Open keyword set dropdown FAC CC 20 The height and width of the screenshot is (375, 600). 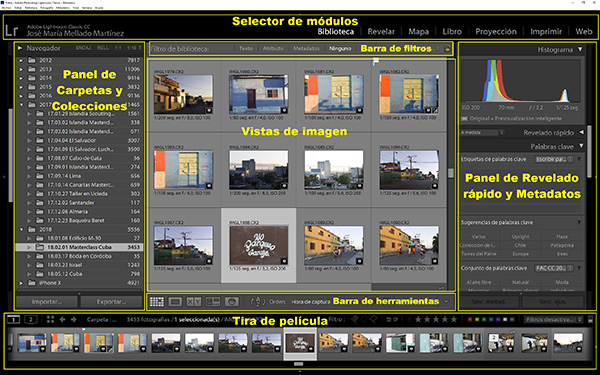point(554,268)
